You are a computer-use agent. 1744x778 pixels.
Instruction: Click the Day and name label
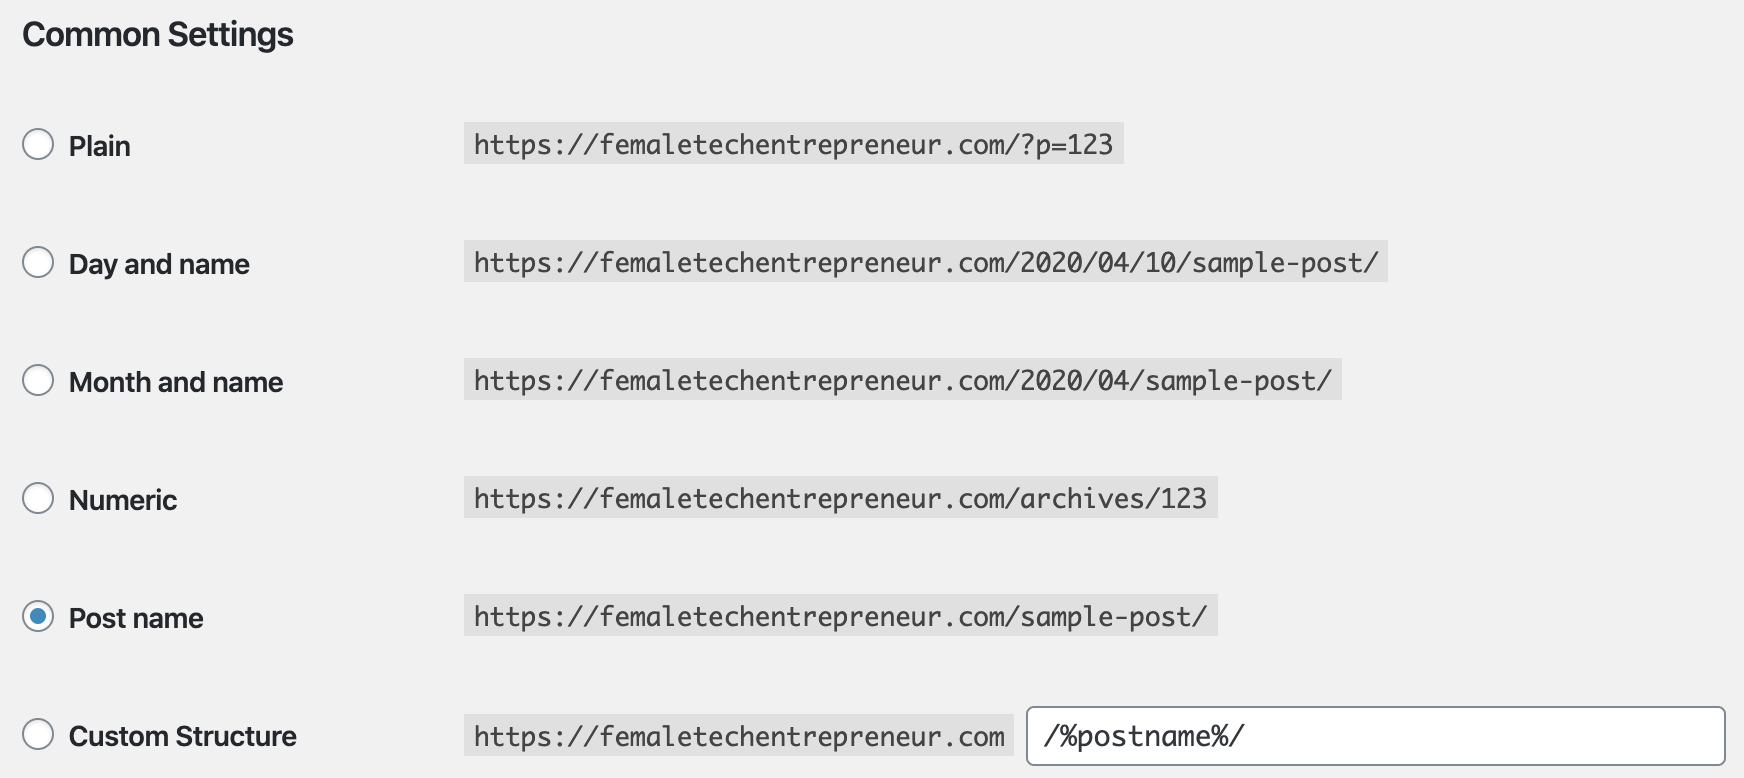tap(159, 264)
